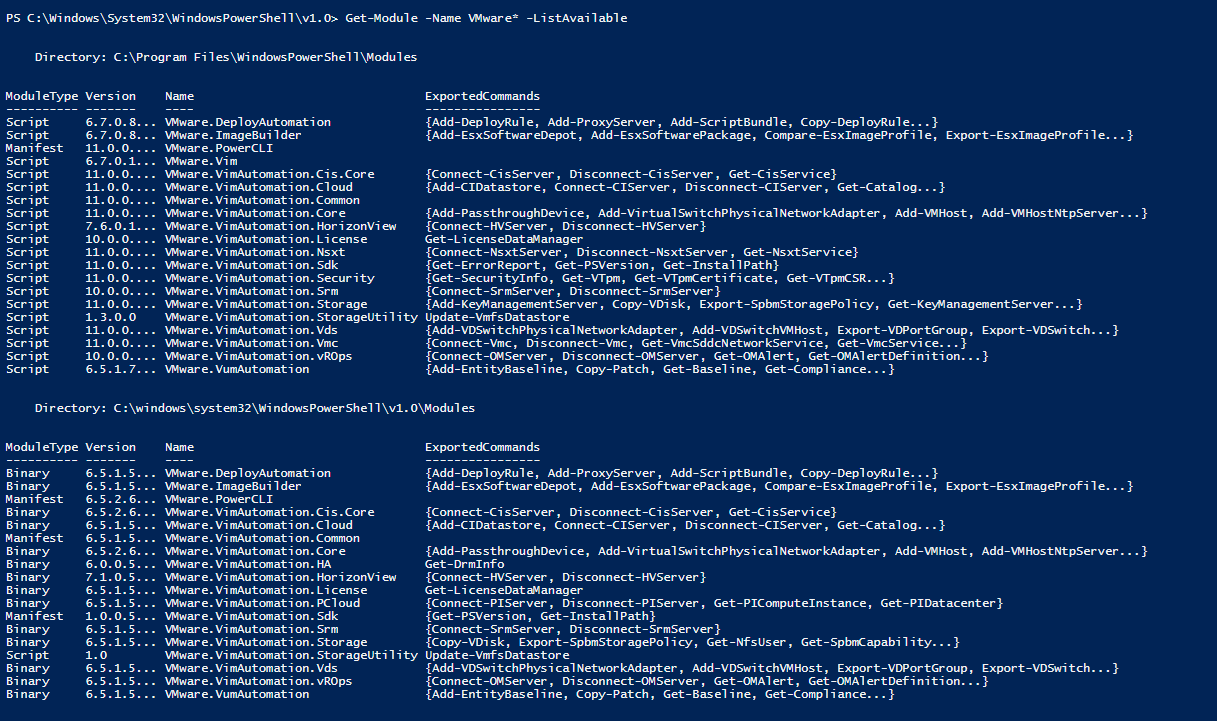Select the VMware.VimAutomation.HA module name
The width and height of the screenshot is (1217, 721).
[248, 564]
